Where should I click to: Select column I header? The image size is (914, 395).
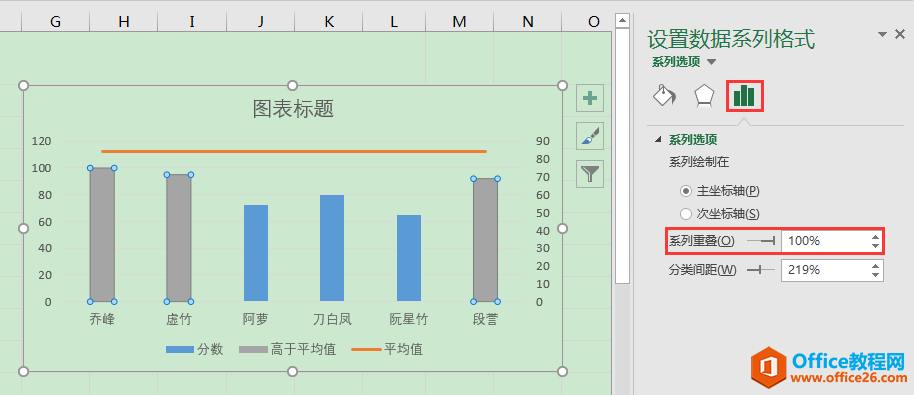point(192,22)
